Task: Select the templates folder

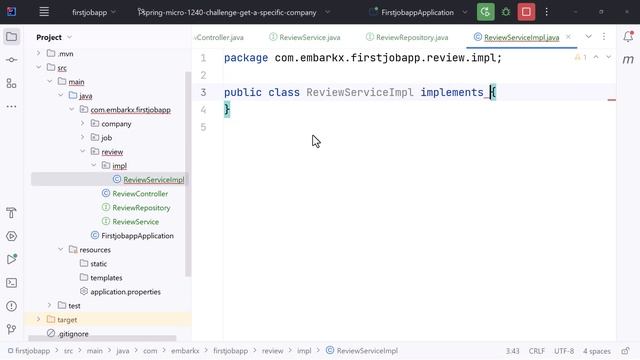Action: [106, 278]
